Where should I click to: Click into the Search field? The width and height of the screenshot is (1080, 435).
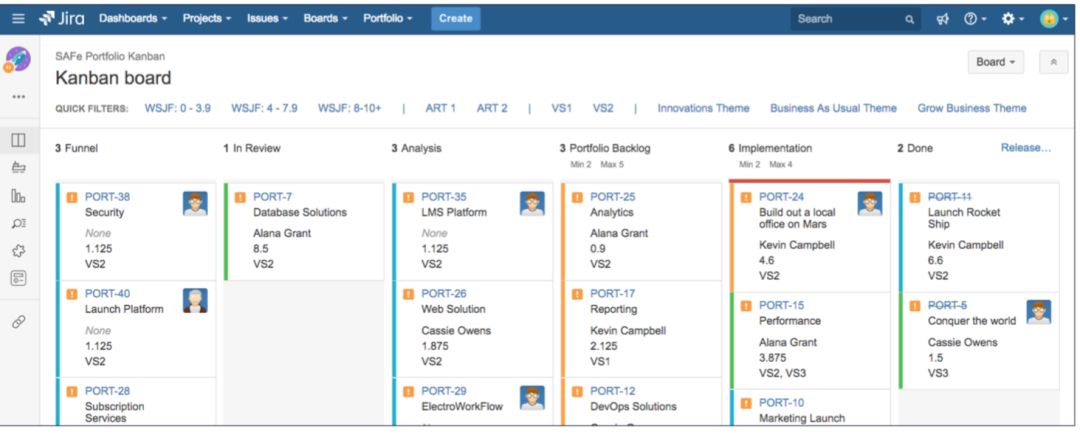click(845, 19)
